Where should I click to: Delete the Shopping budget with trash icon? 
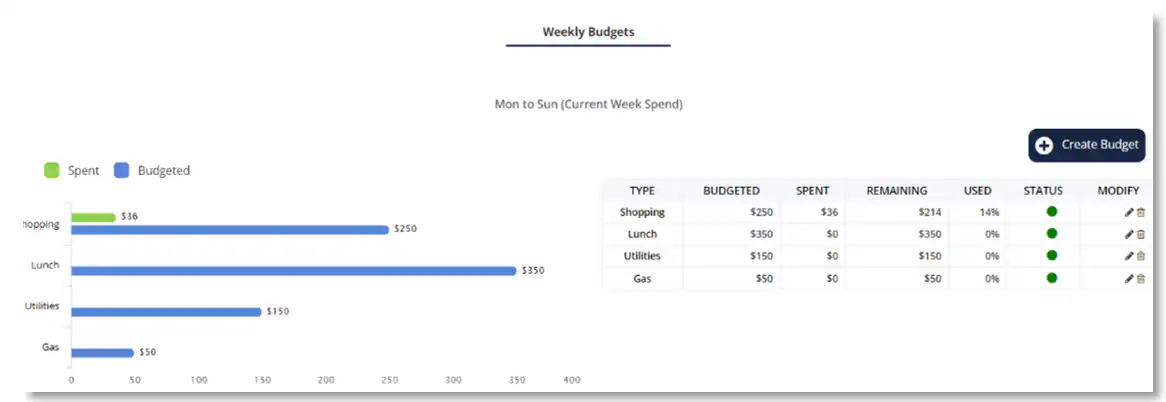pos(1141,212)
